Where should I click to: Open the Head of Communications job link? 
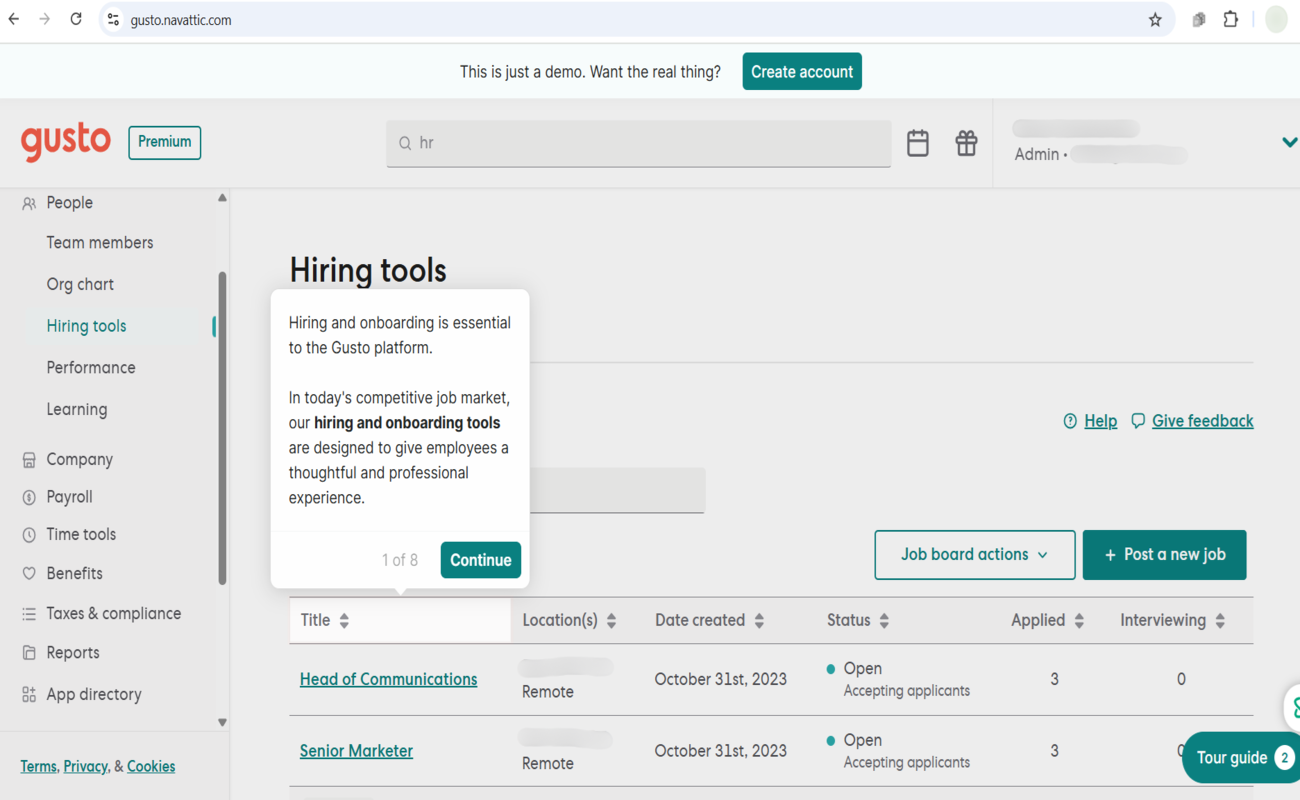(388, 679)
